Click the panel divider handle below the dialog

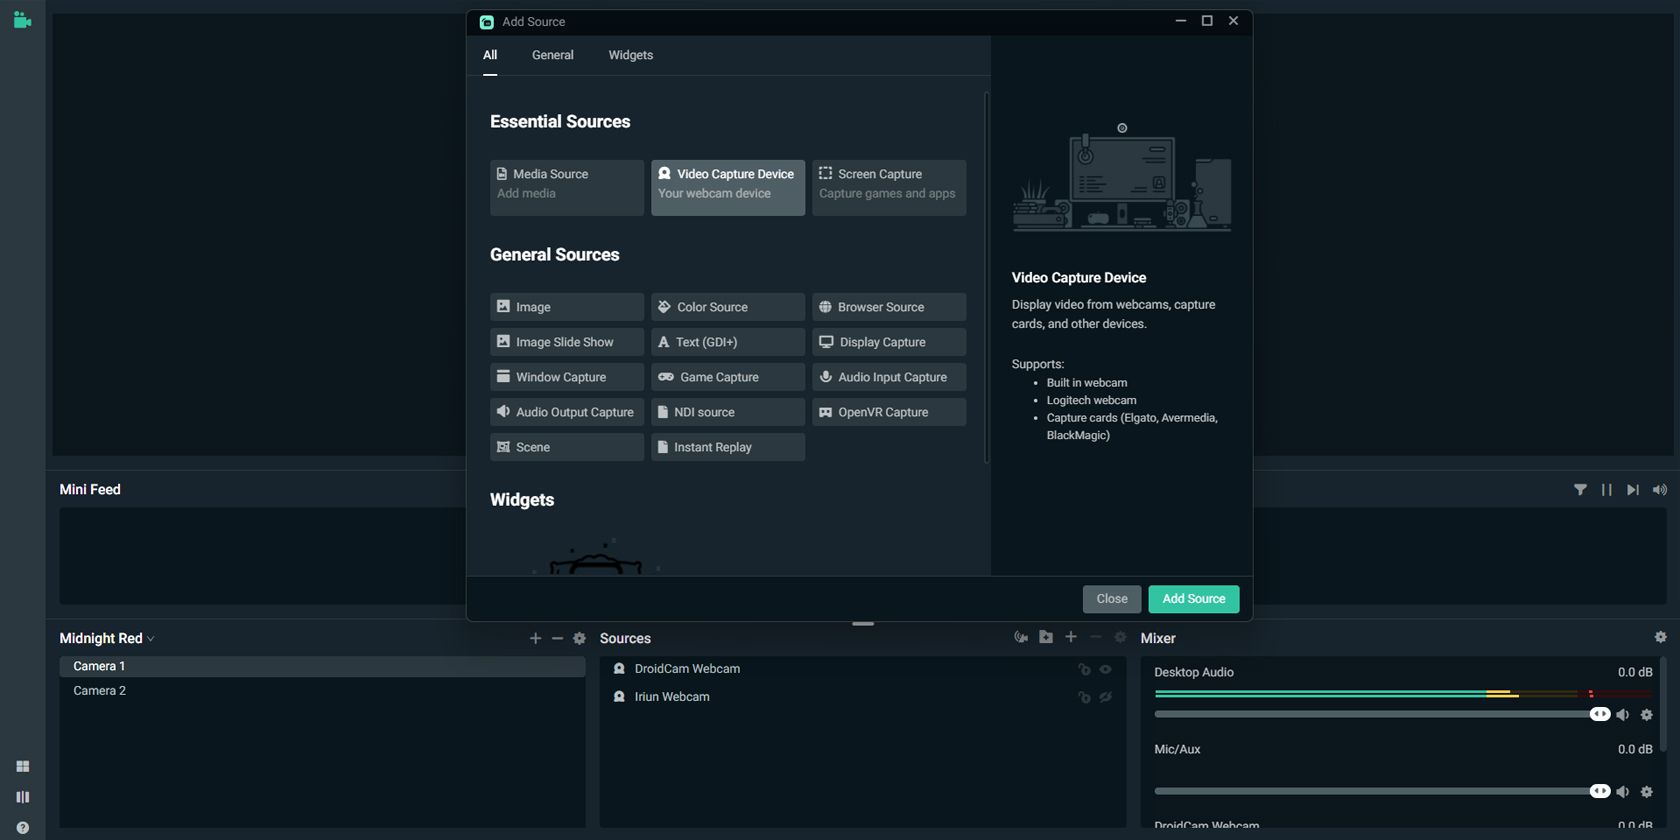click(x=863, y=624)
